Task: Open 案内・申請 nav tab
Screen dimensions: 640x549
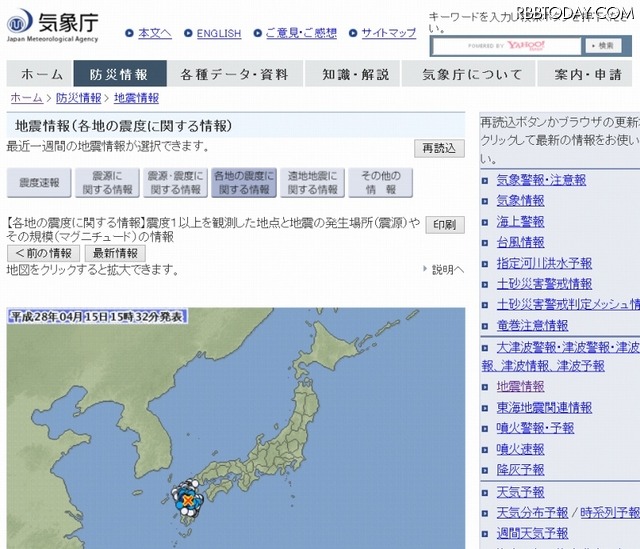Action: point(585,74)
